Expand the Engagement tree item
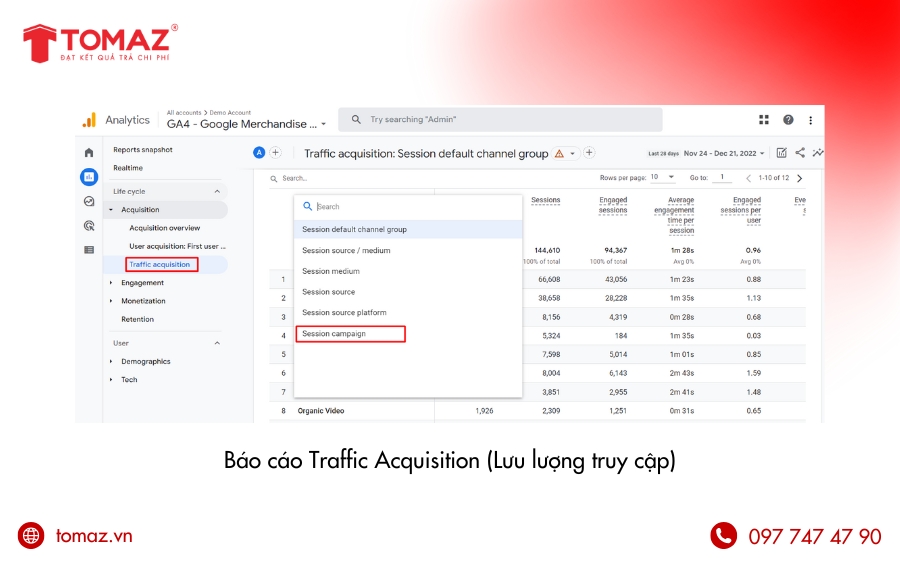The height and width of the screenshot is (563, 900). [x=111, y=283]
